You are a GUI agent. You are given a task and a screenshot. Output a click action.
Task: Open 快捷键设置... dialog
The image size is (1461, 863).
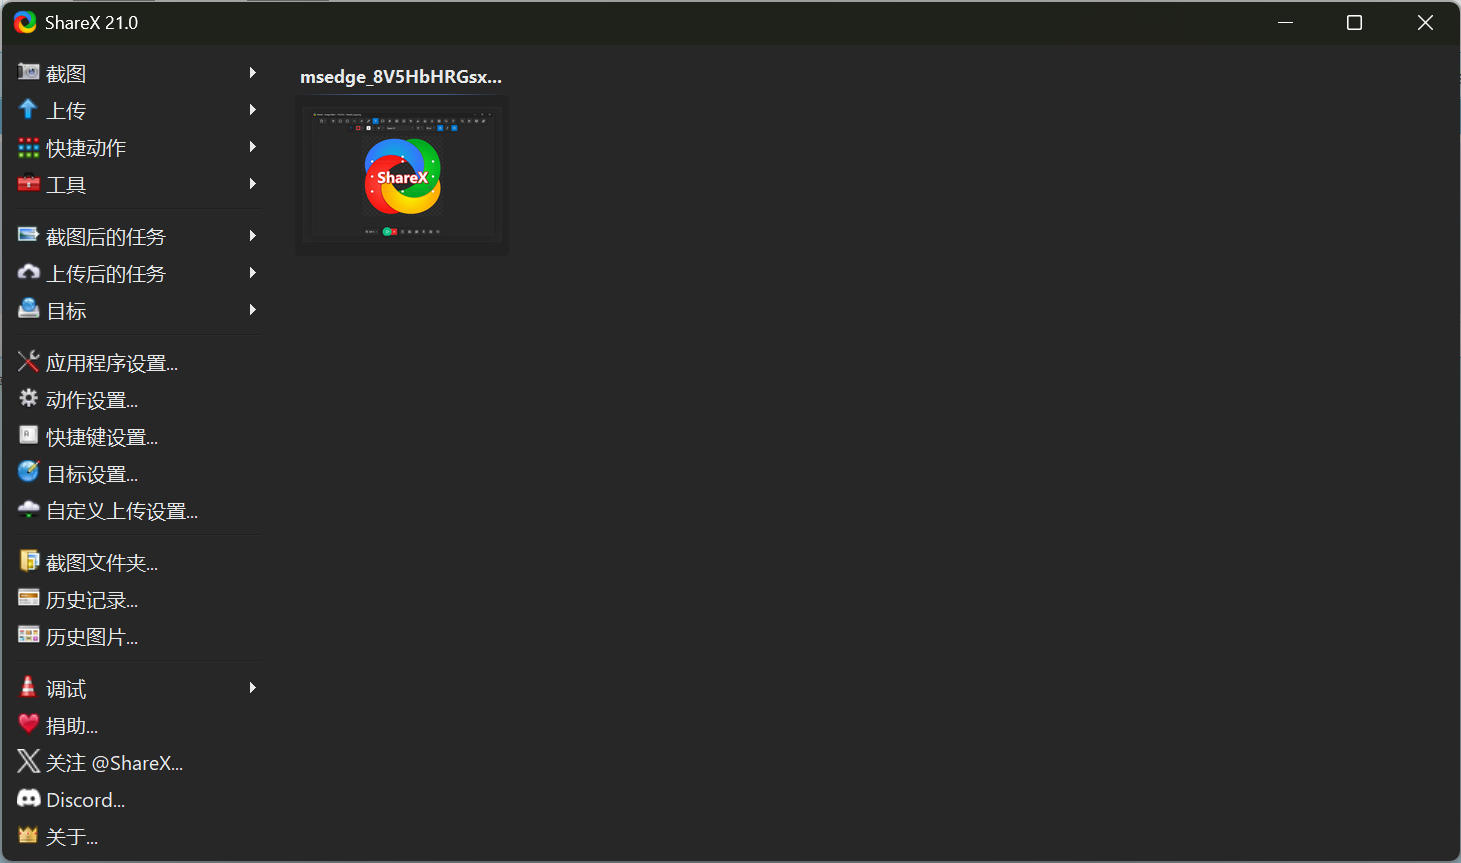(138, 436)
